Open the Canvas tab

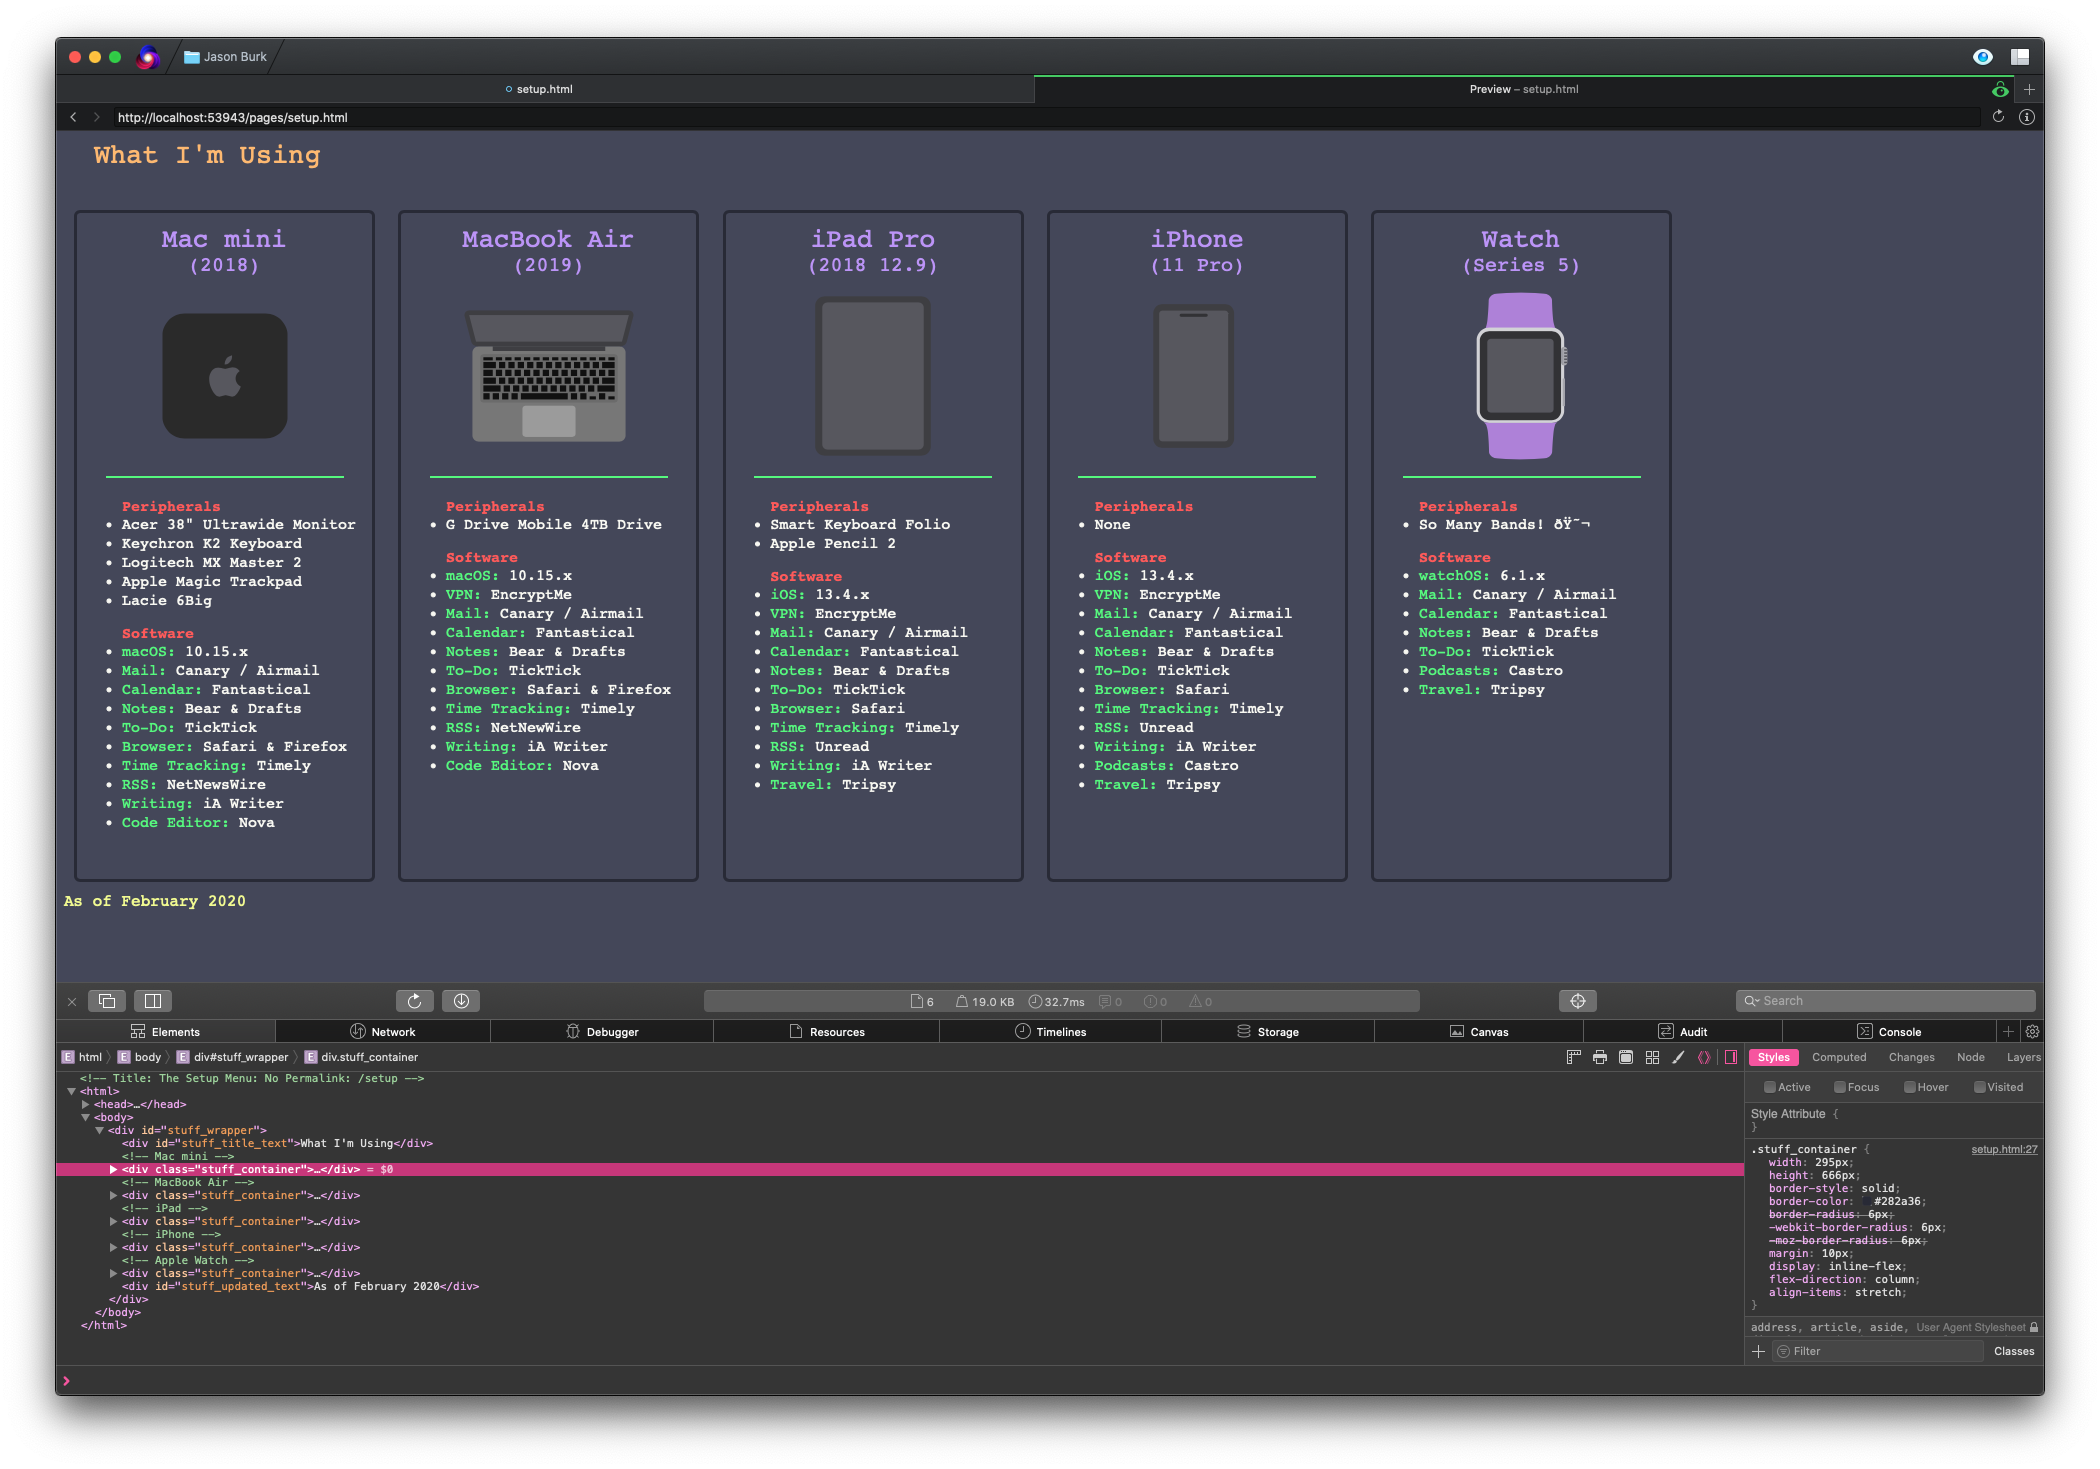(1479, 1032)
